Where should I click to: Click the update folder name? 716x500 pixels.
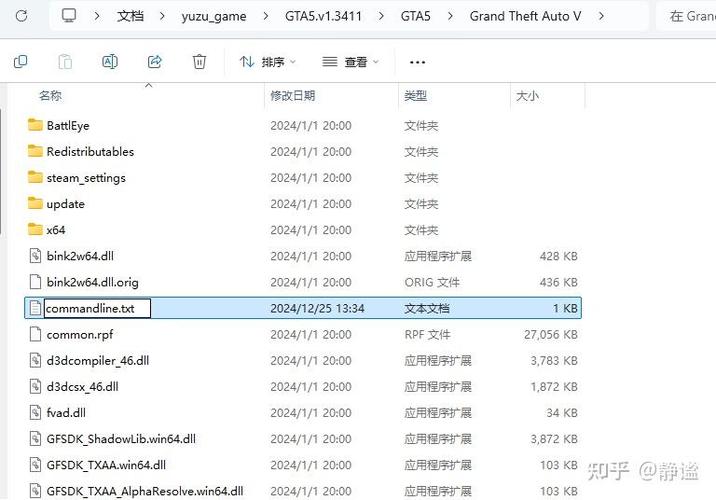(x=65, y=204)
